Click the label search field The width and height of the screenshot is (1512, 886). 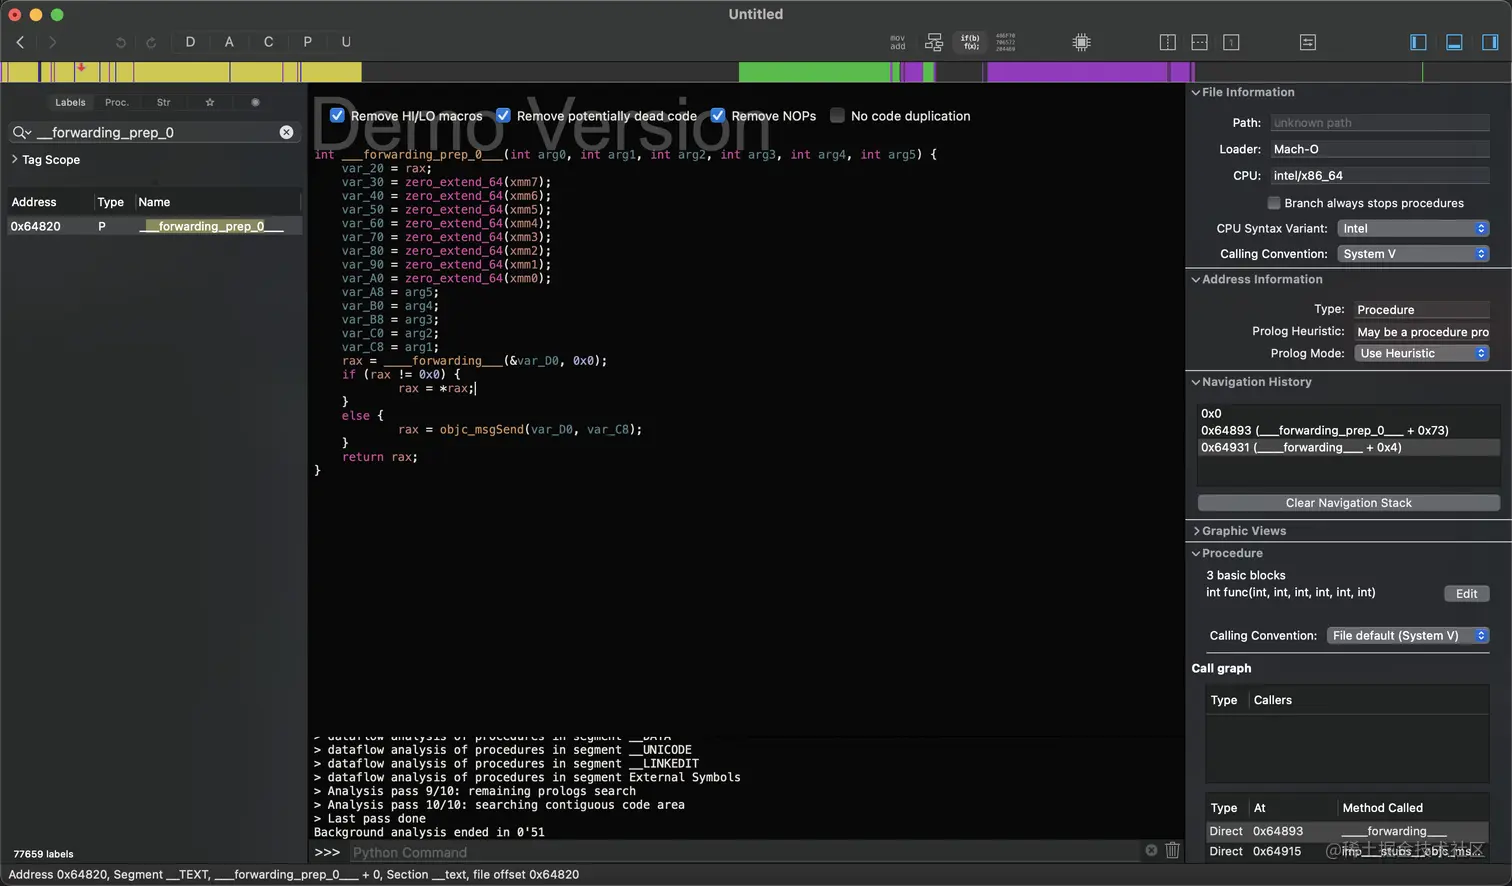[x=155, y=132]
